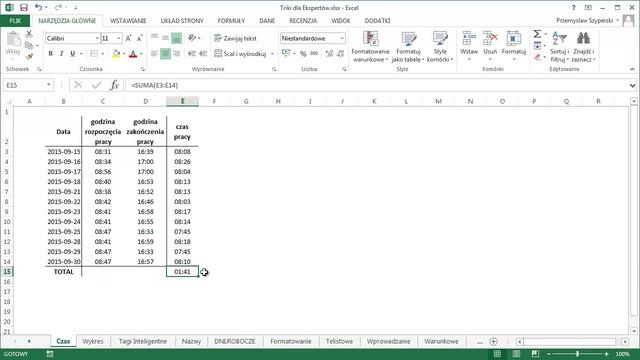Add a new sheet with plus button

(493, 341)
